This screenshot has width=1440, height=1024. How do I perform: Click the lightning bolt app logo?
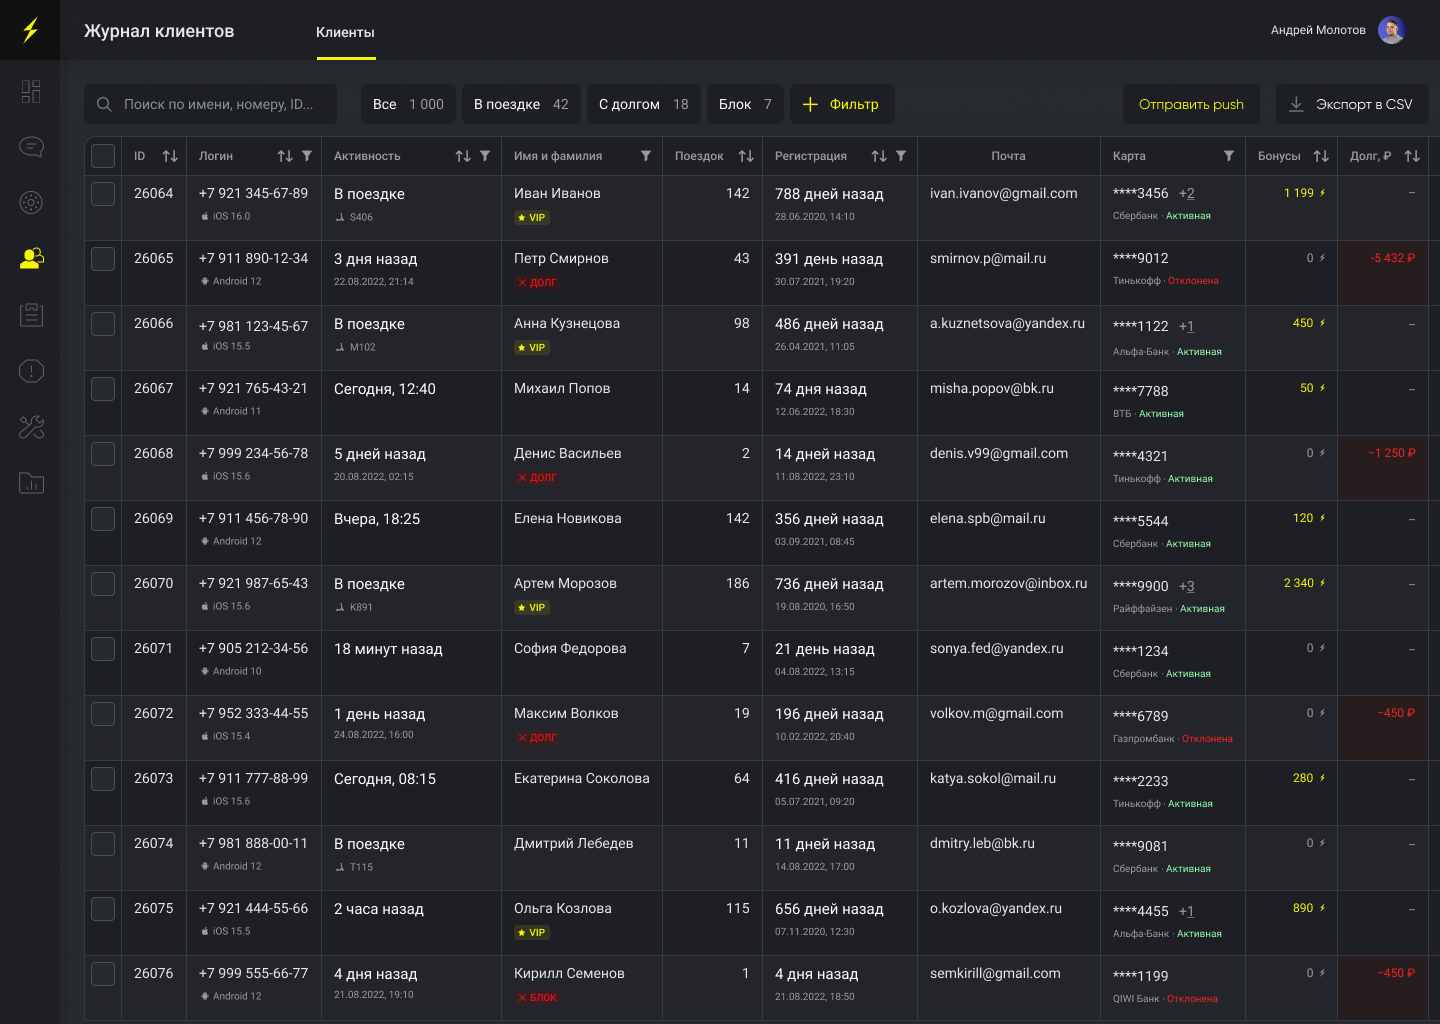tap(30, 30)
